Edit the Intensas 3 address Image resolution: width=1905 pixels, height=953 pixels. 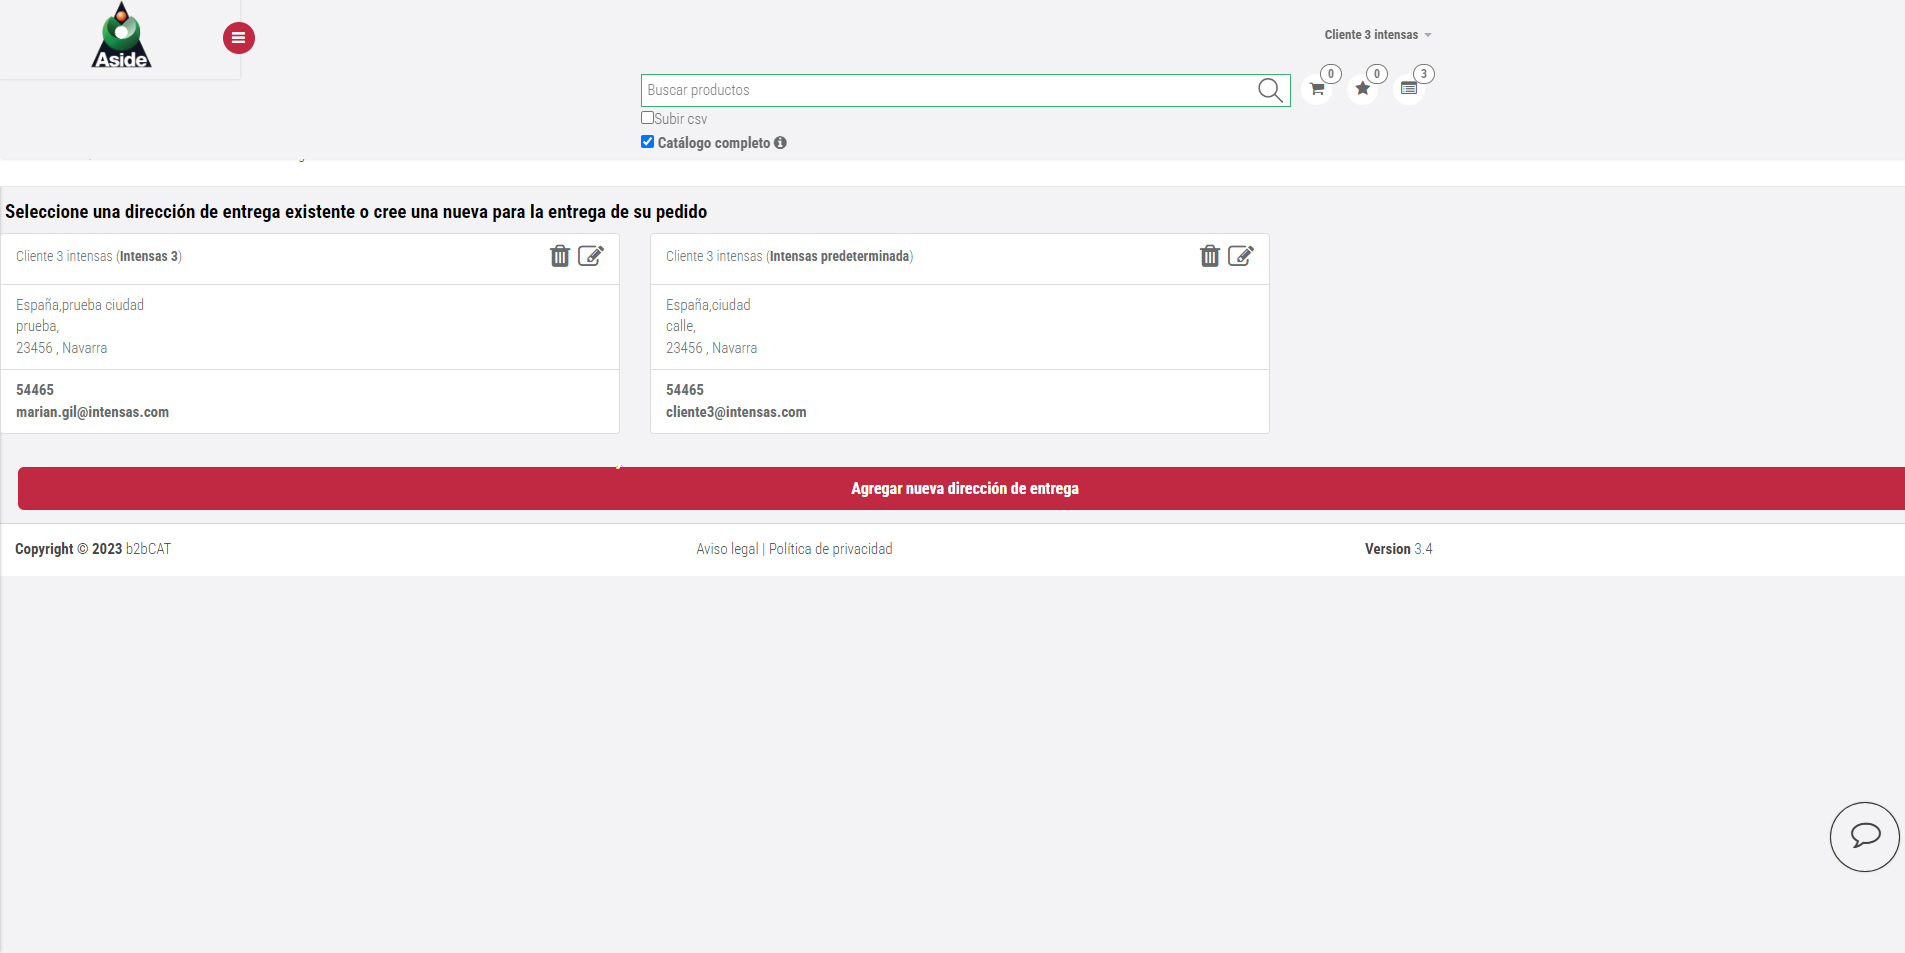pyautogui.click(x=591, y=256)
